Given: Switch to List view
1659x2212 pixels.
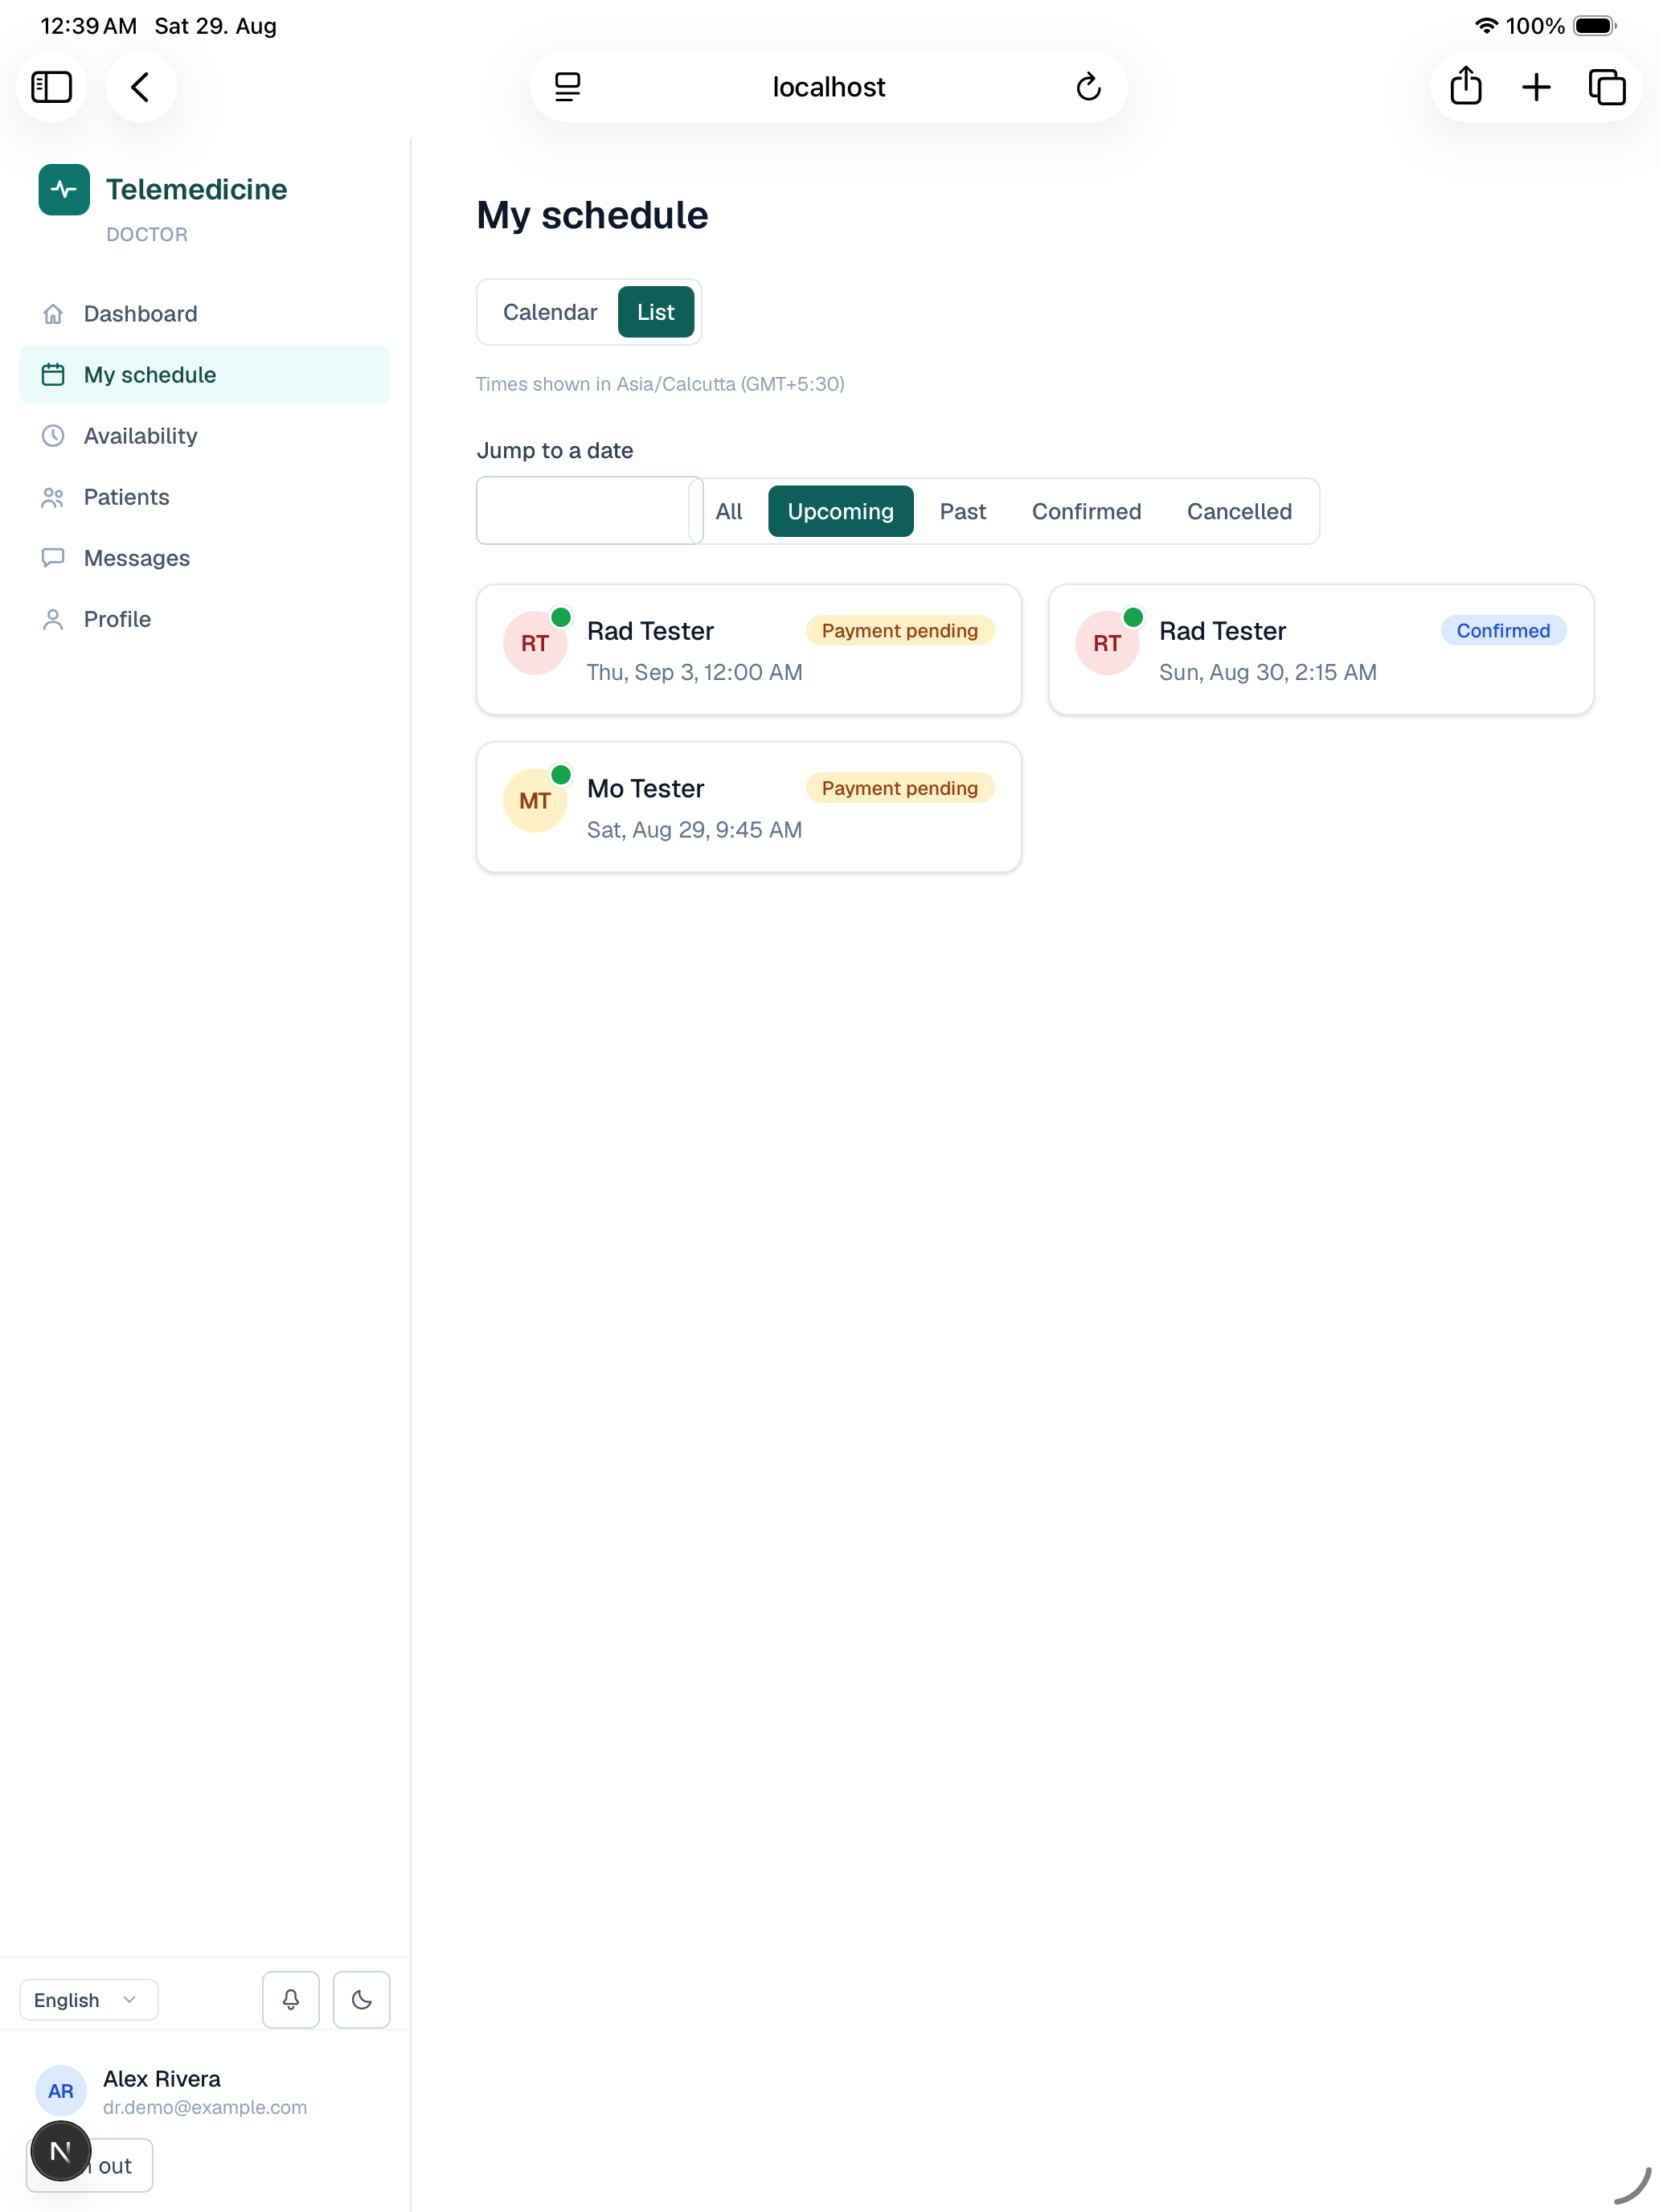Looking at the screenshot, I should tap(656, 312).
